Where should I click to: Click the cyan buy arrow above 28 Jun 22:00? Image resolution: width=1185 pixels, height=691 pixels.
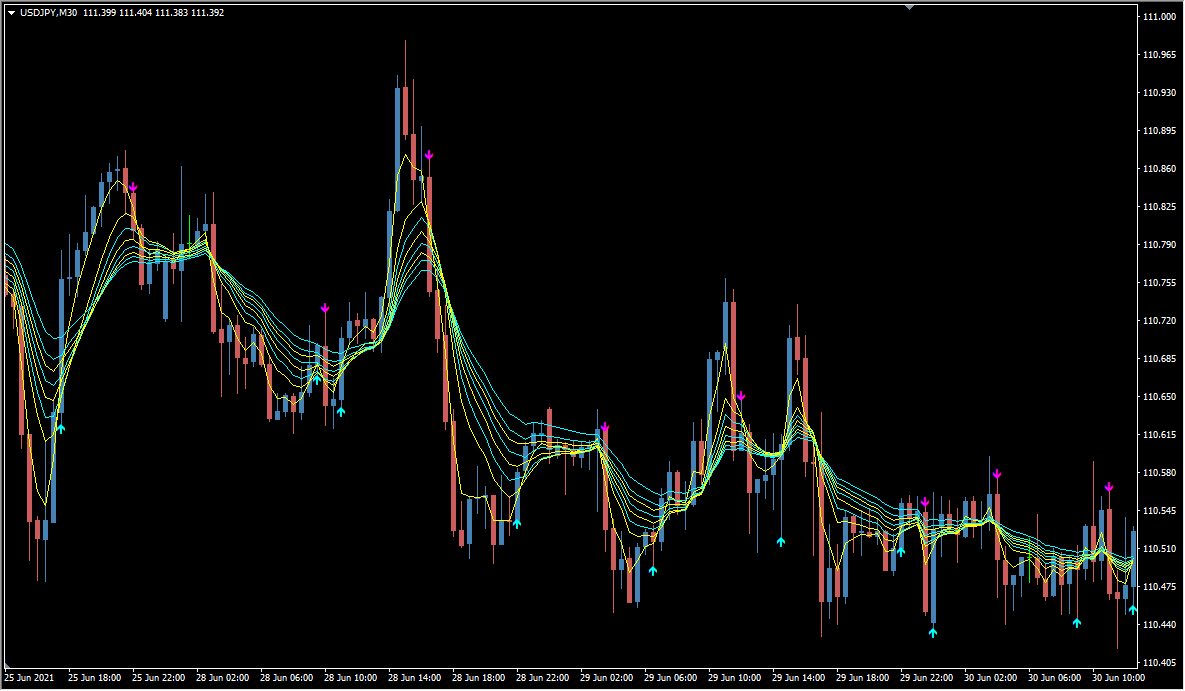[517, 522]
